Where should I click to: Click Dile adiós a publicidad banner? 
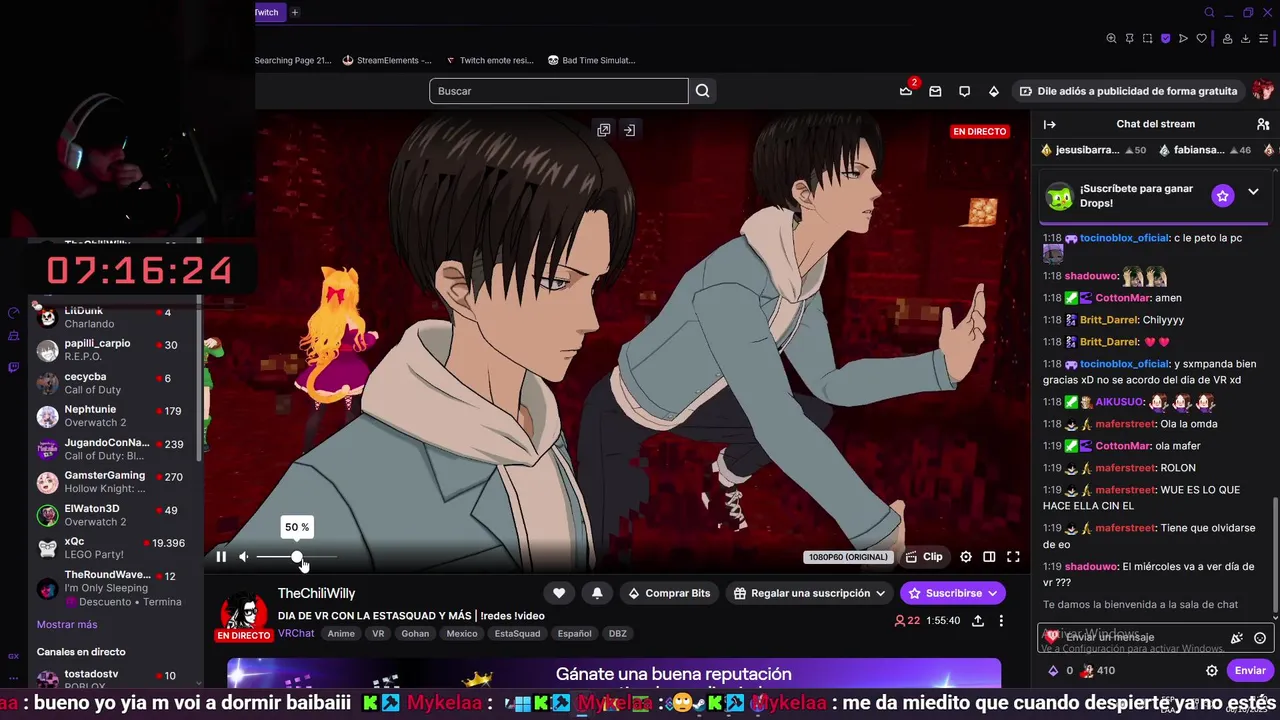[1128, 91]
